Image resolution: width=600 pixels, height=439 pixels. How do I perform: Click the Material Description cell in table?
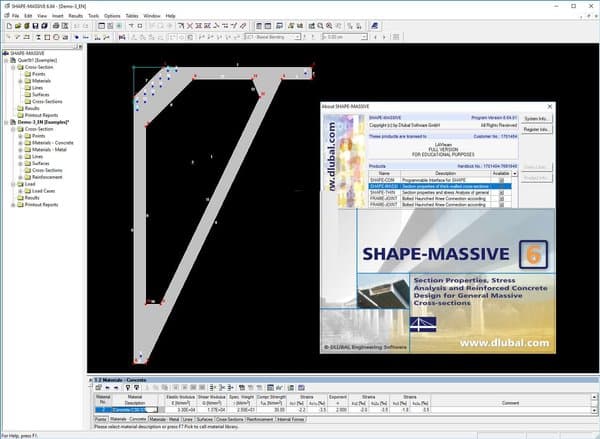click(x=135, y=410)
